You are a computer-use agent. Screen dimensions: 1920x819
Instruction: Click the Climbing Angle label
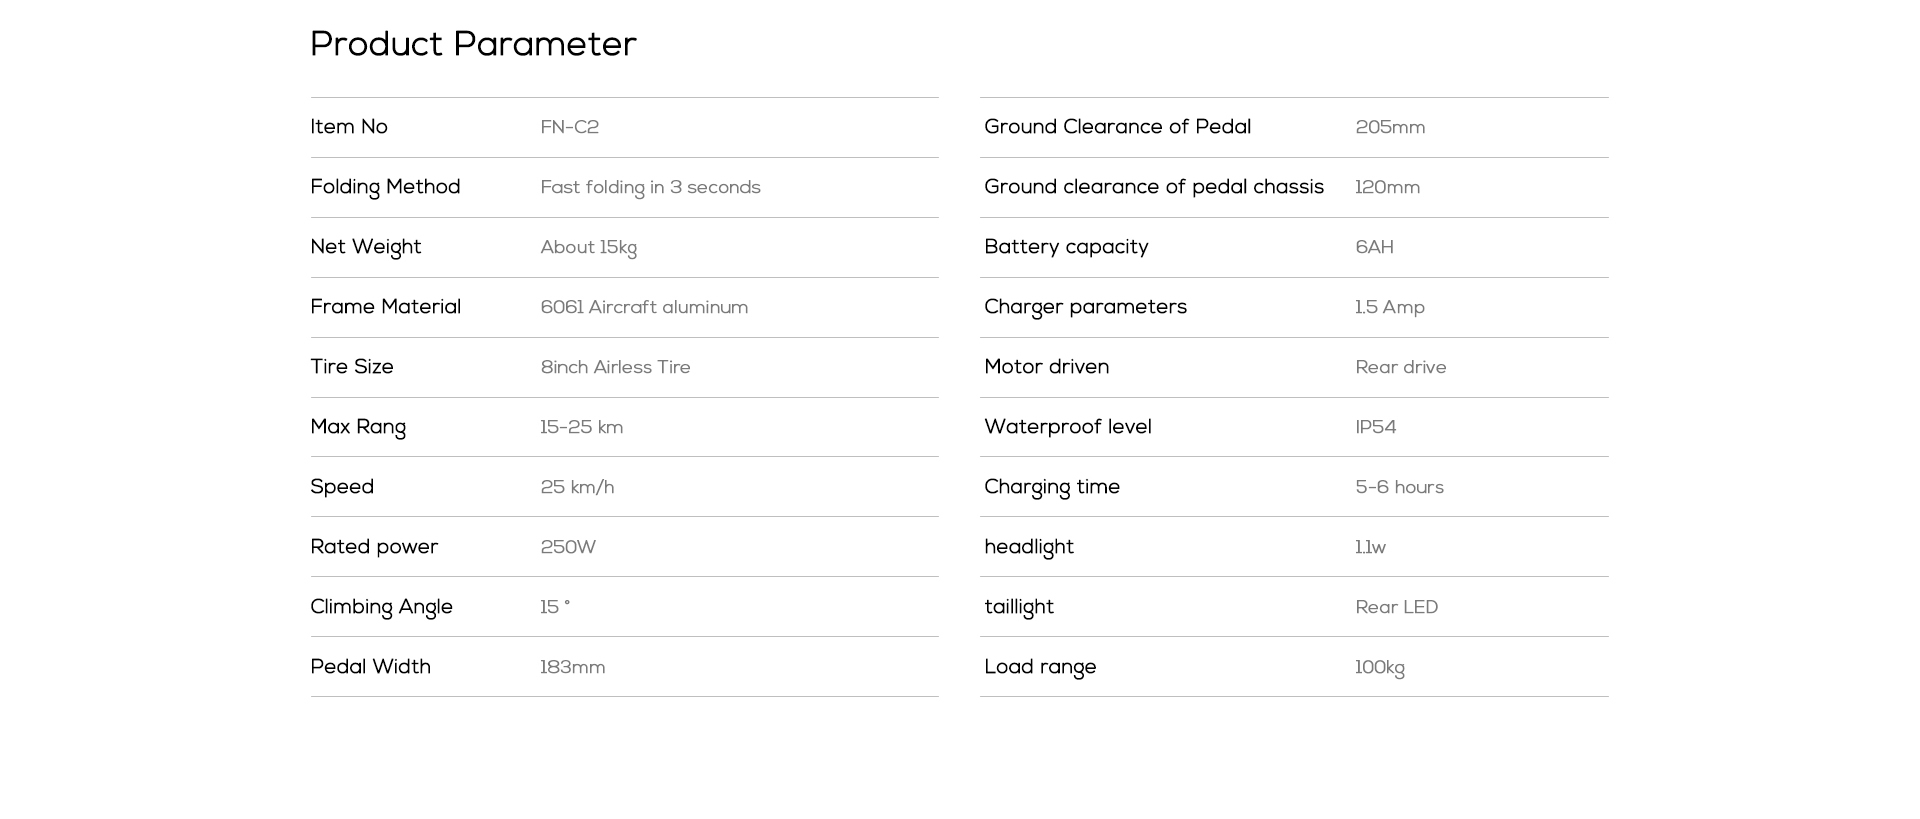pos(381,608)
